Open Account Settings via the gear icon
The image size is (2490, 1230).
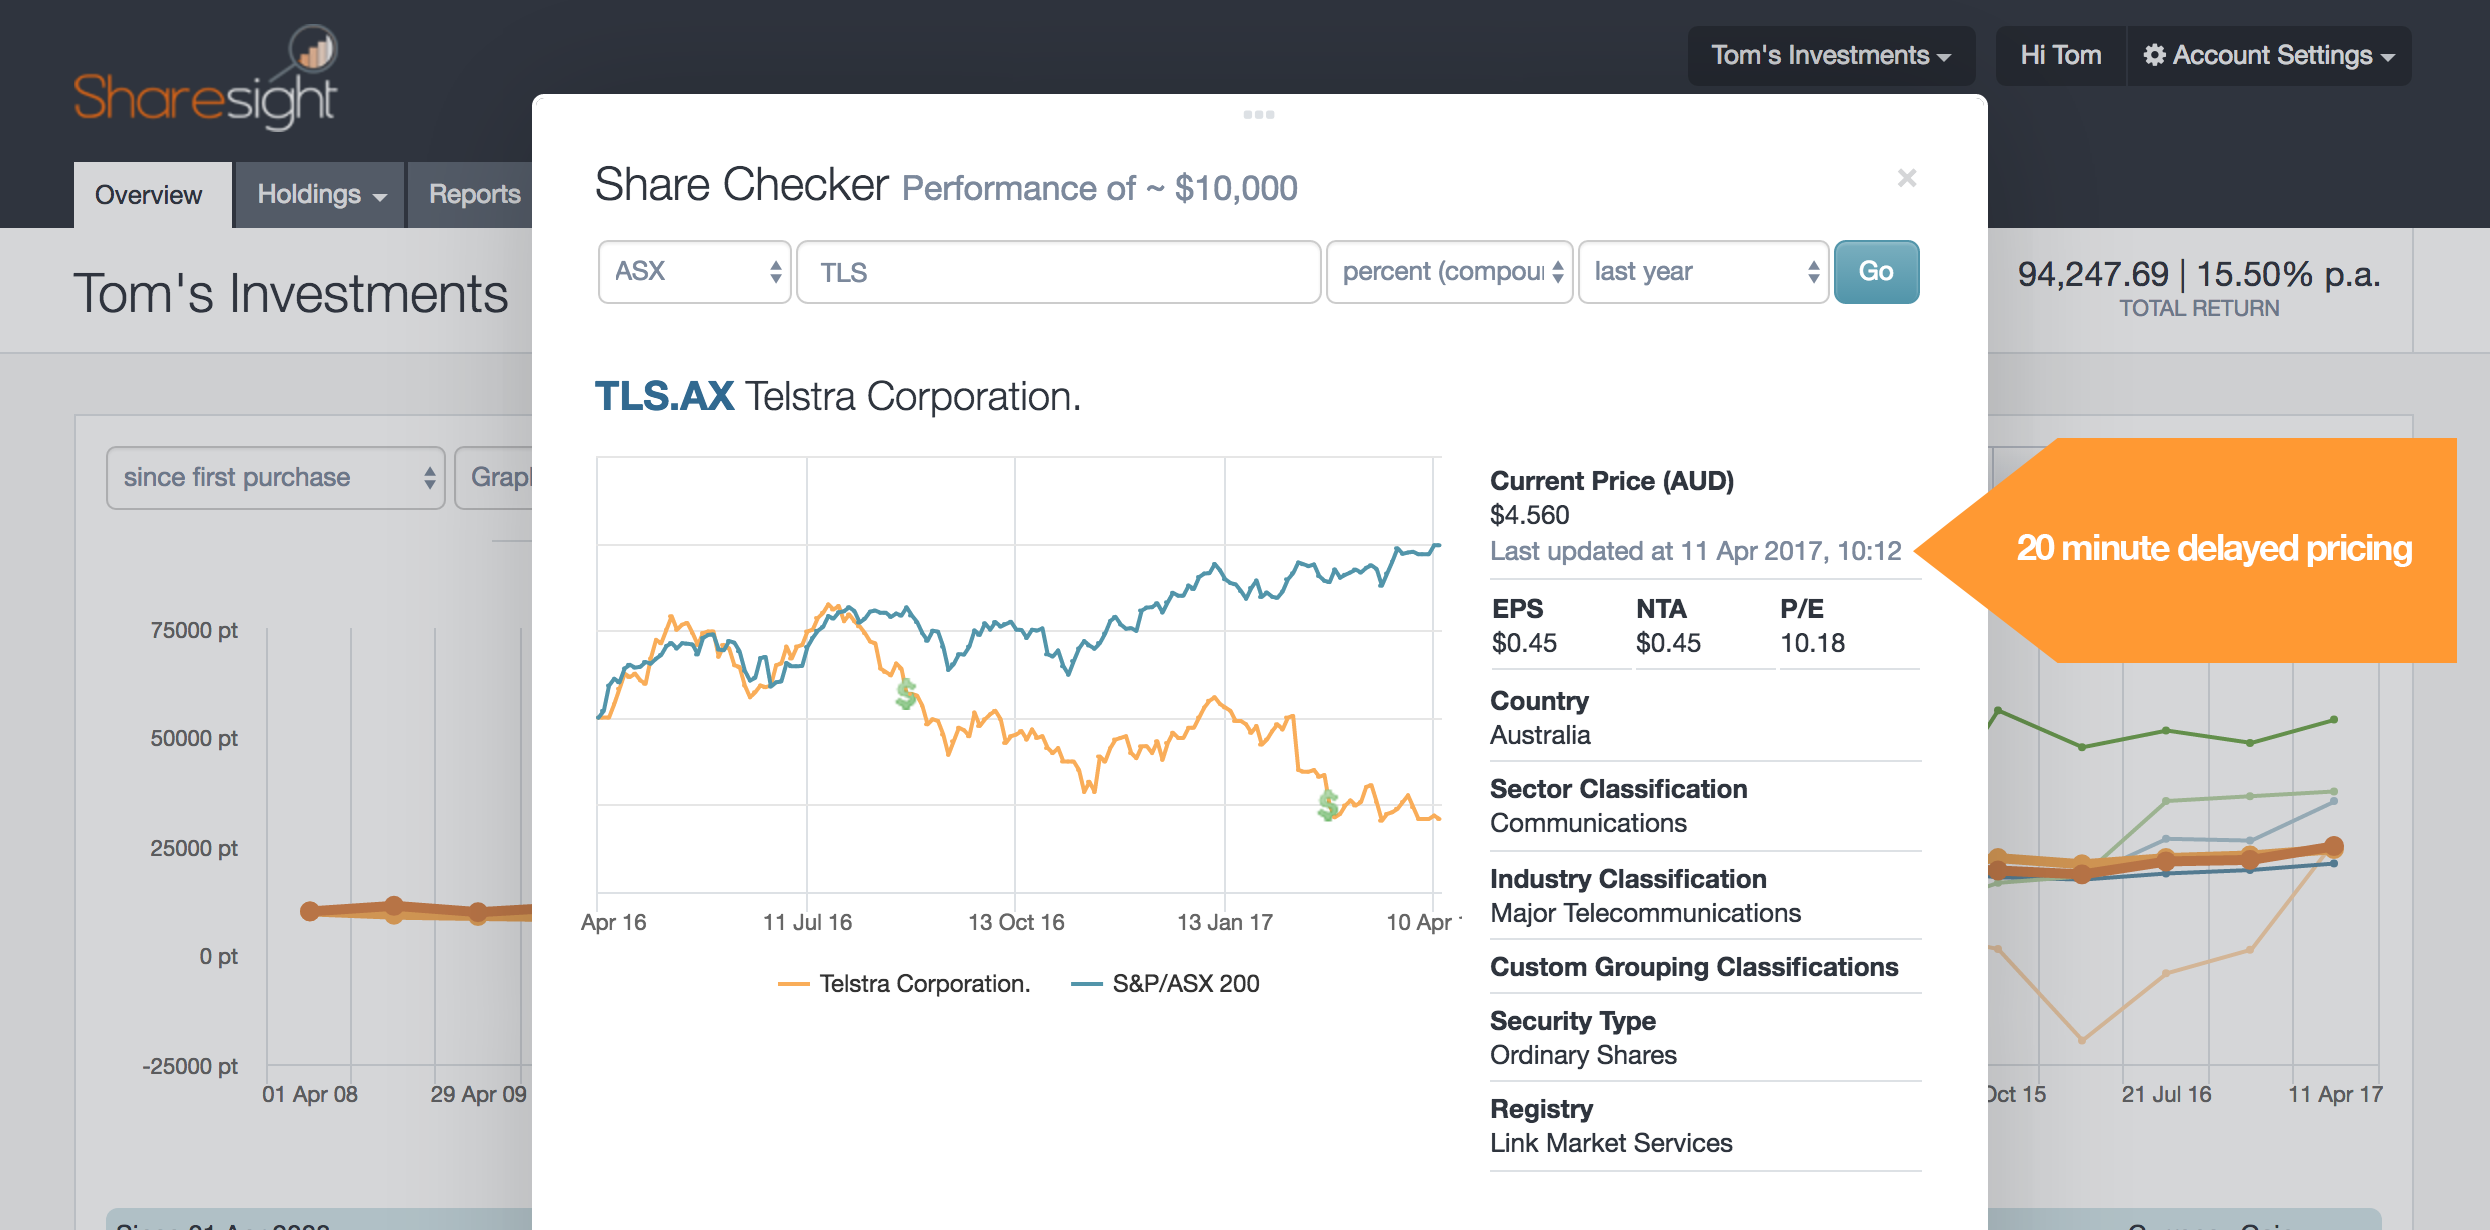[2156, 55]
